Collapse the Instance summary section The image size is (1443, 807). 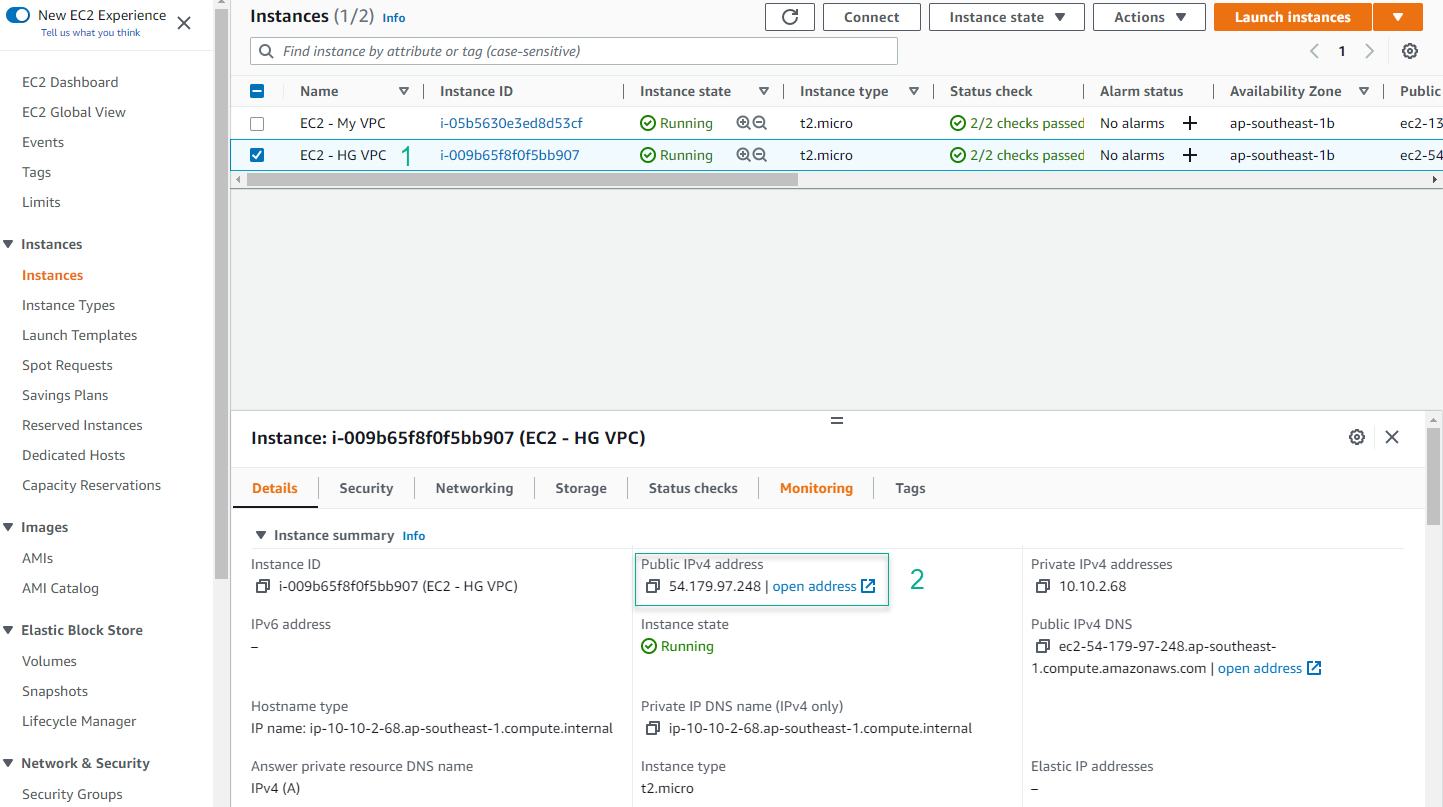(x=262, y=535)
